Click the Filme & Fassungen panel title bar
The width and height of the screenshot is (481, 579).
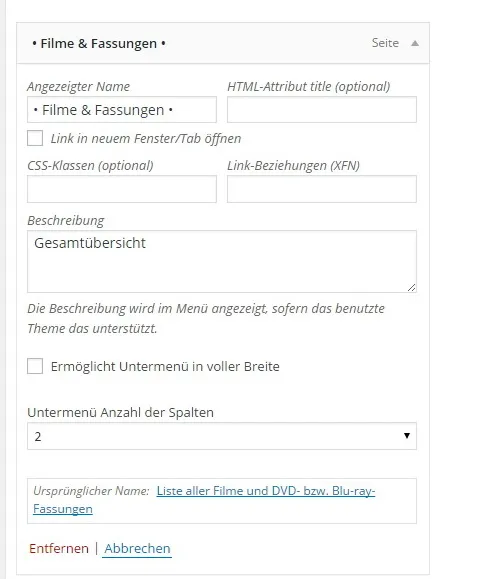click(223, 43)
